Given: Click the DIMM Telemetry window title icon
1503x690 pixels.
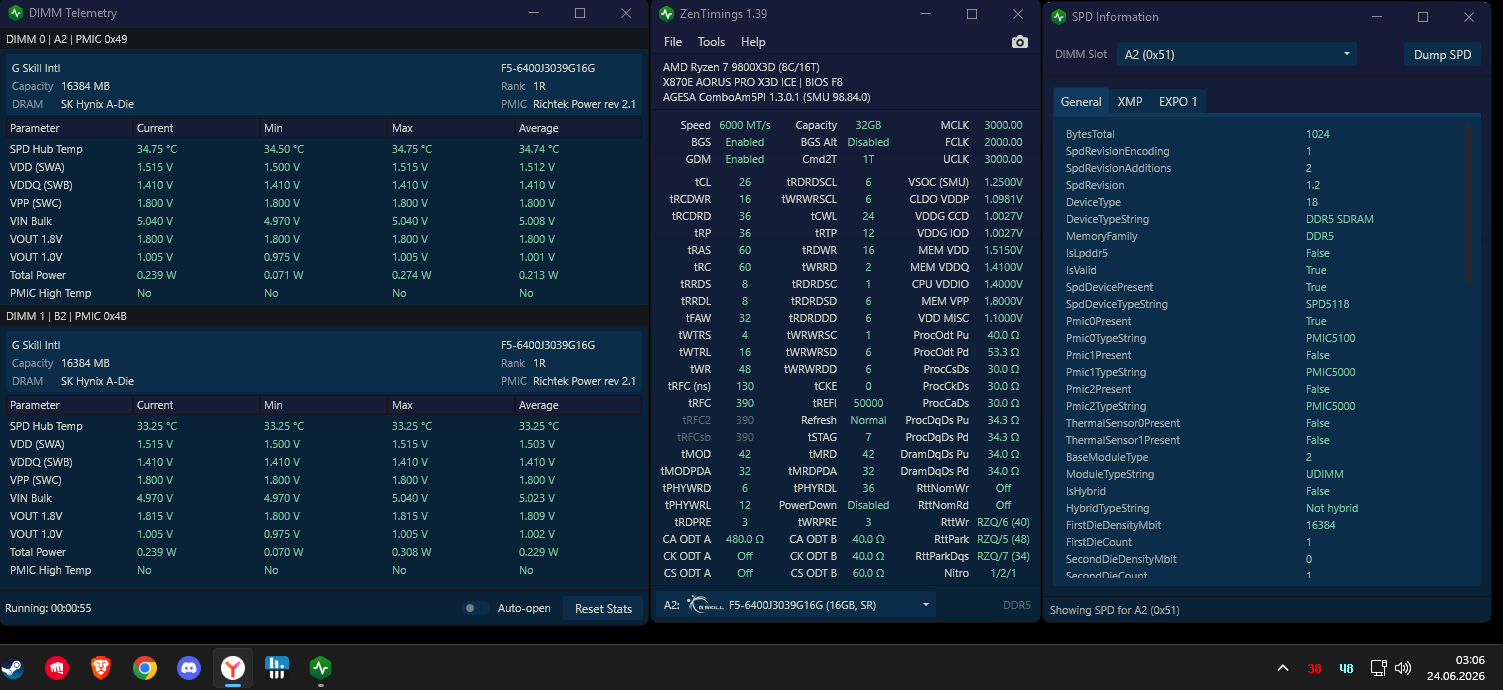Looking at the screenshot, I should pos(15,13).
